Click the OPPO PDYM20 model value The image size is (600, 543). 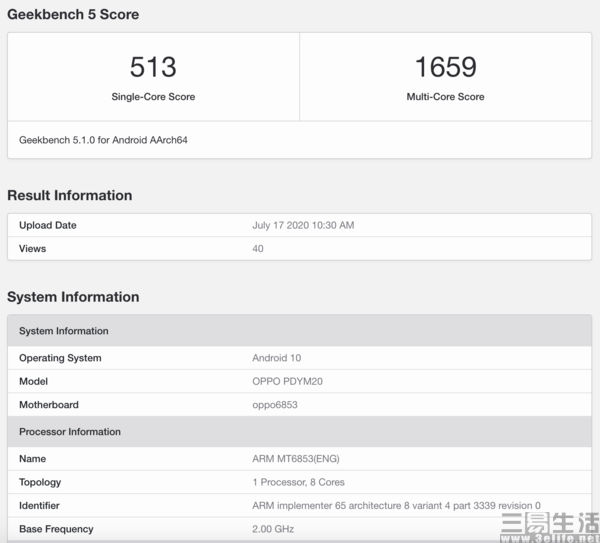[288, 381]
